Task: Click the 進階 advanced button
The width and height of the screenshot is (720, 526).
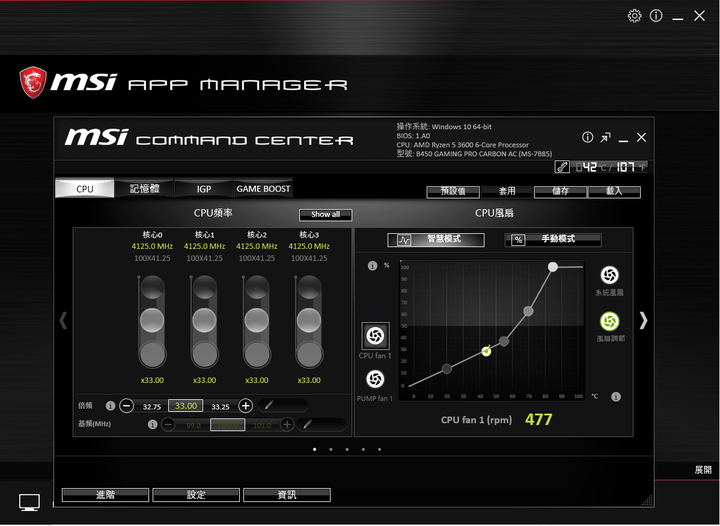Action: click(105, 495)
